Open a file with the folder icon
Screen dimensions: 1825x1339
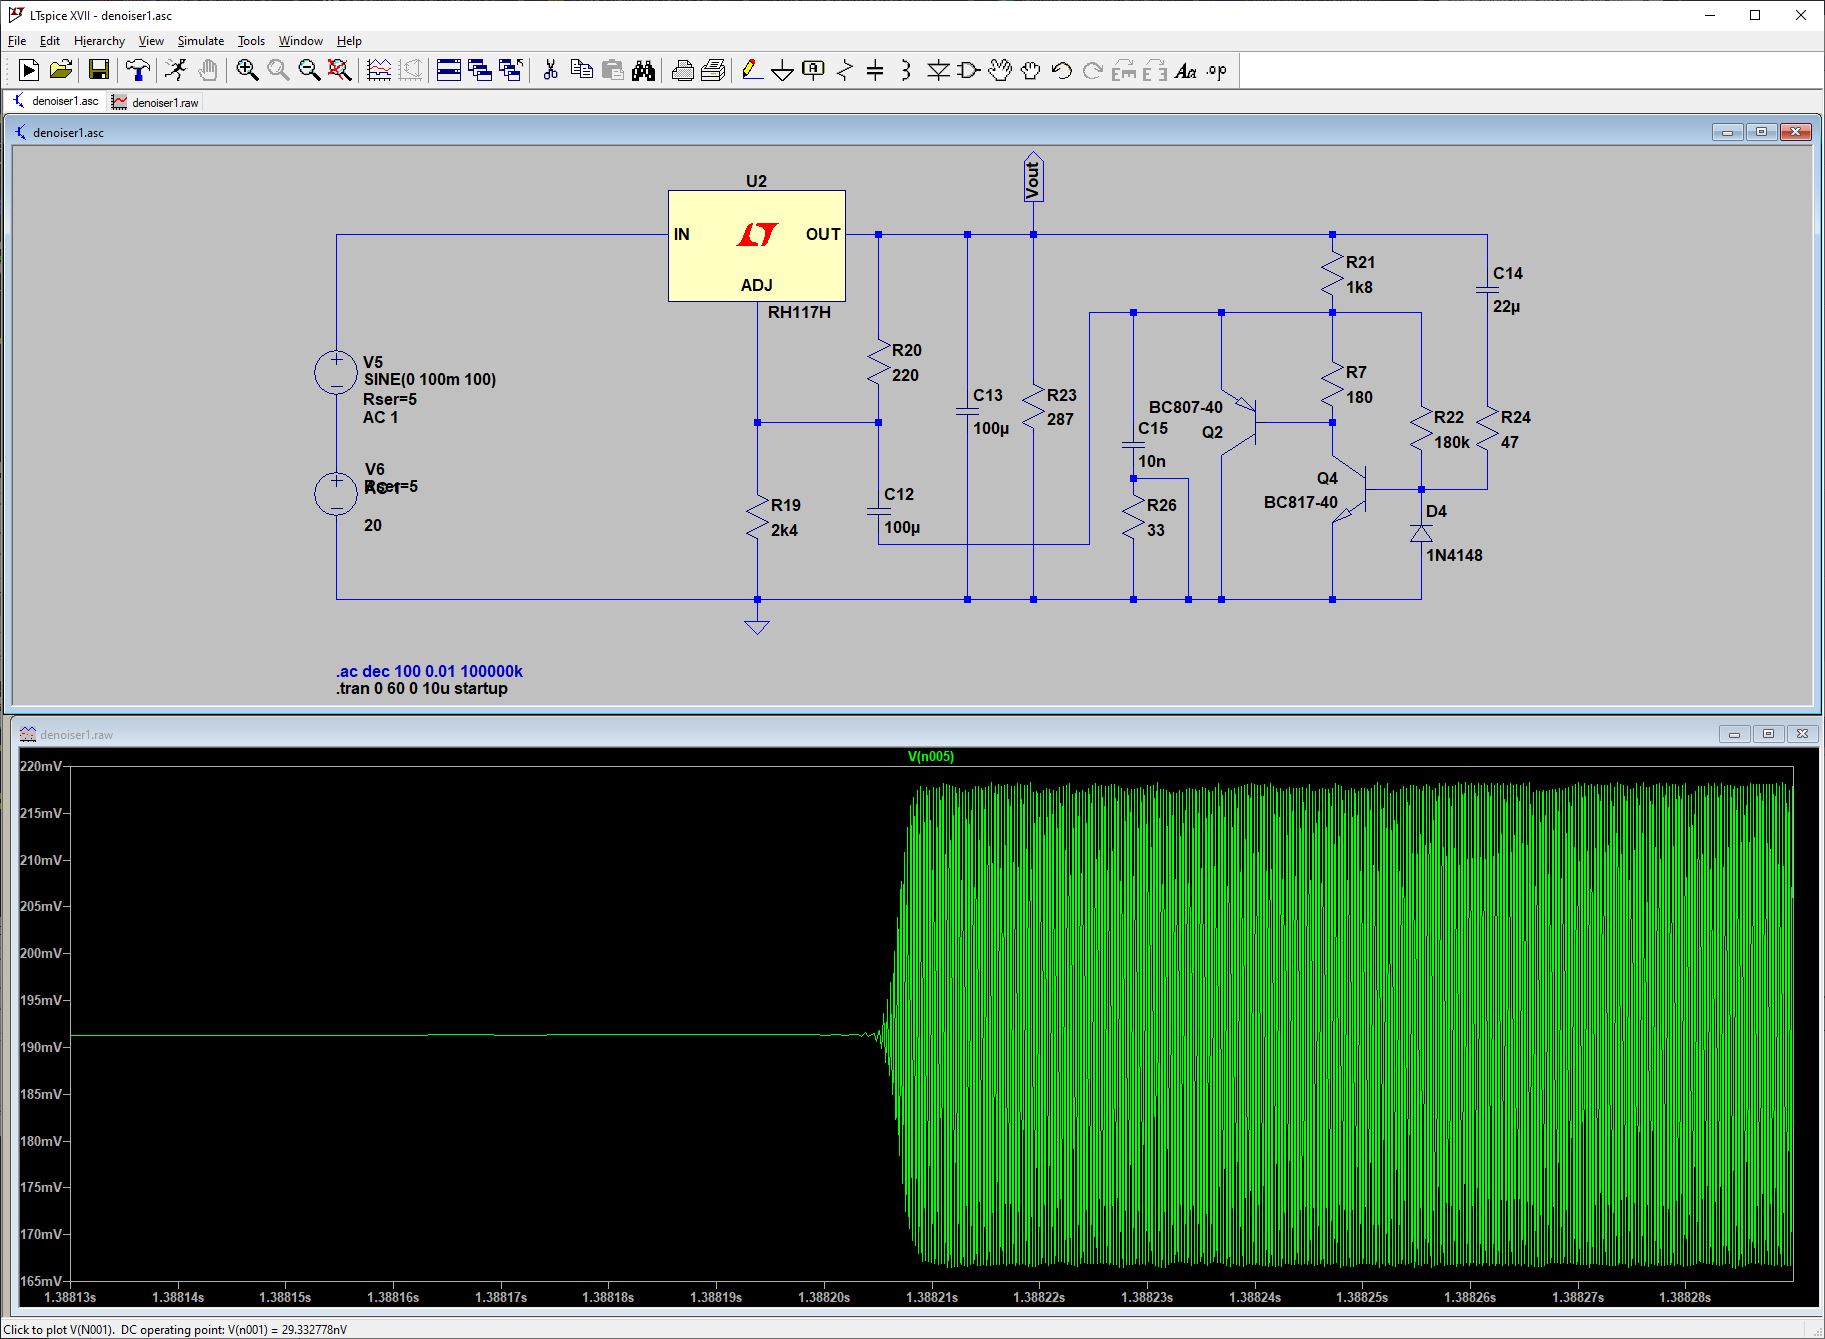point(61,70)
